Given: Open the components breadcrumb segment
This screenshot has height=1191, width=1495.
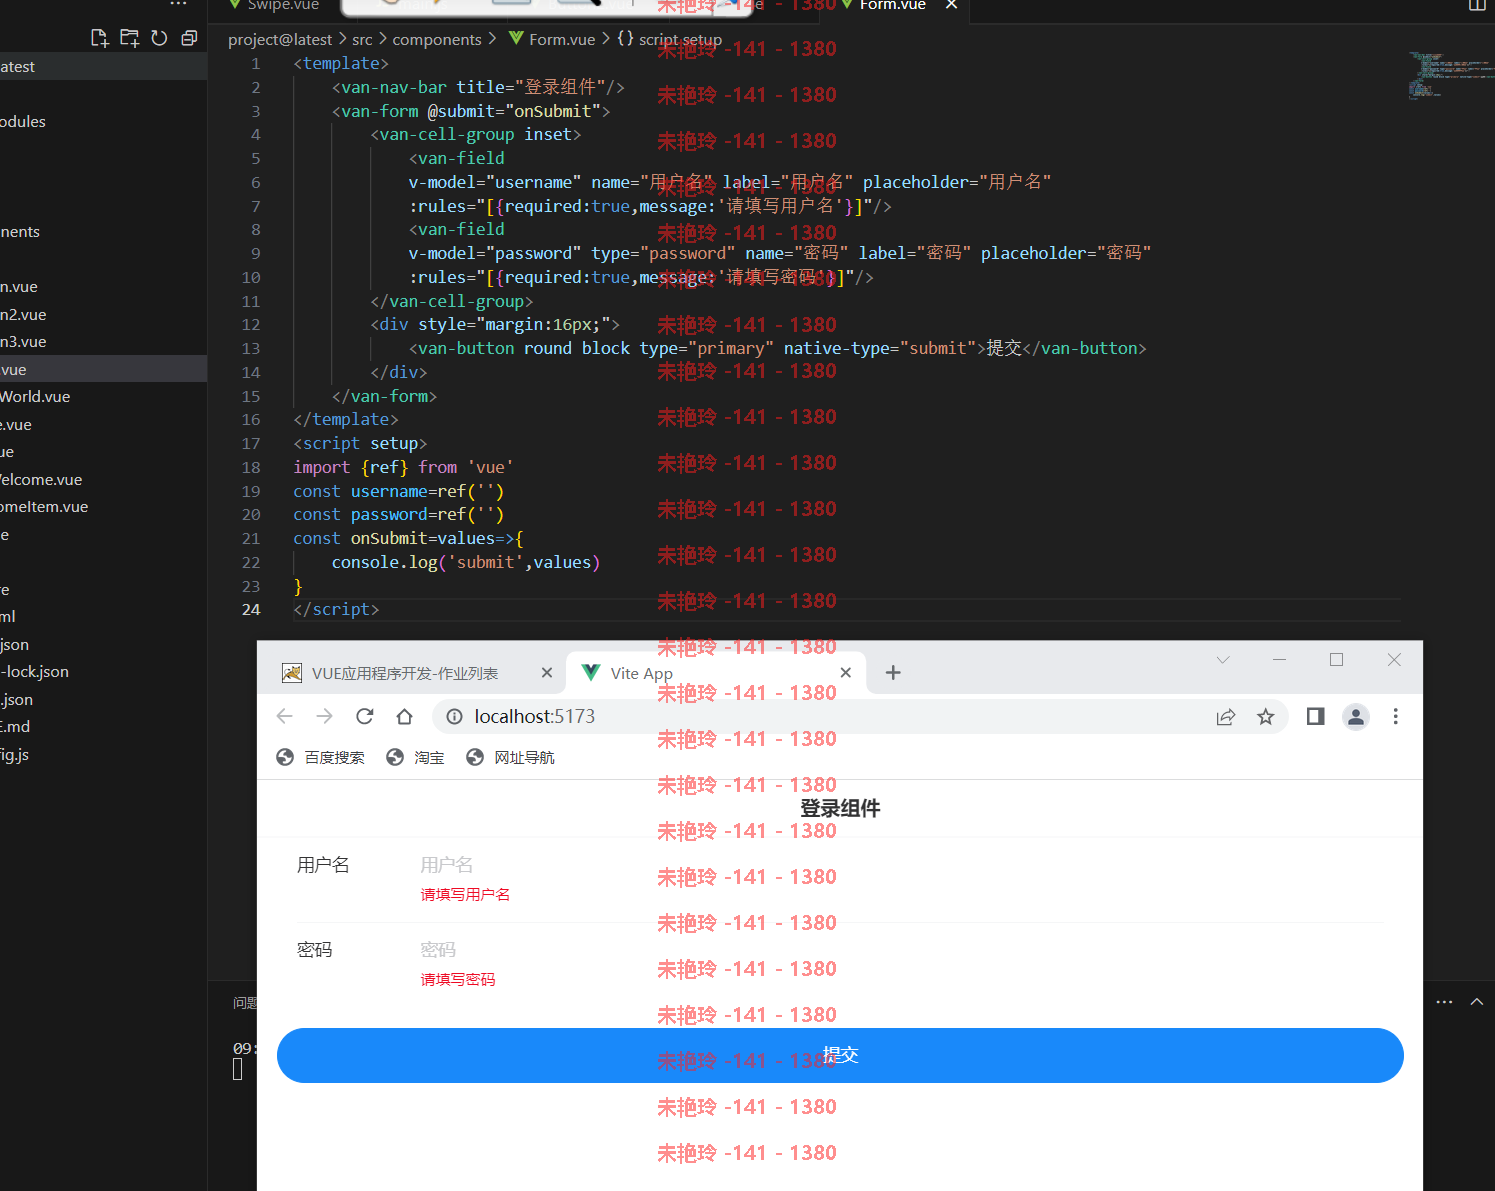Looking at the screenshot, I should click(437, 39).
